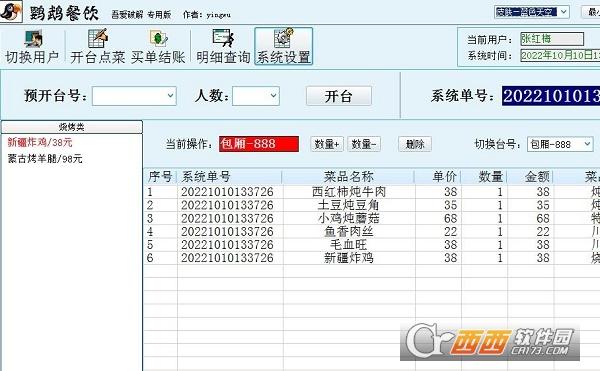Screen dimensions: 600x371
Task: Open the 明细查询 detail query icon
Action: tap(223, 47)
